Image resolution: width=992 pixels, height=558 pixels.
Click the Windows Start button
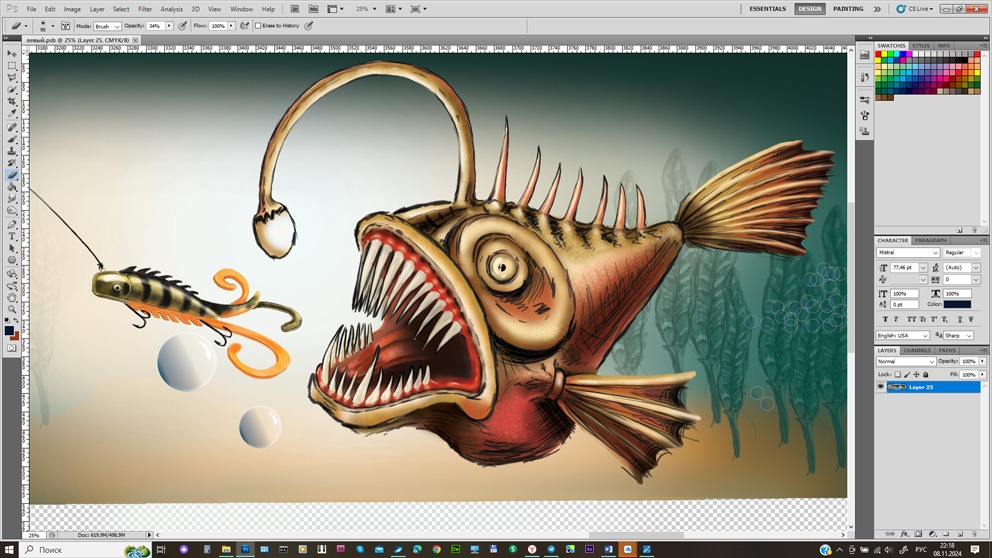(x=9, y=549)
